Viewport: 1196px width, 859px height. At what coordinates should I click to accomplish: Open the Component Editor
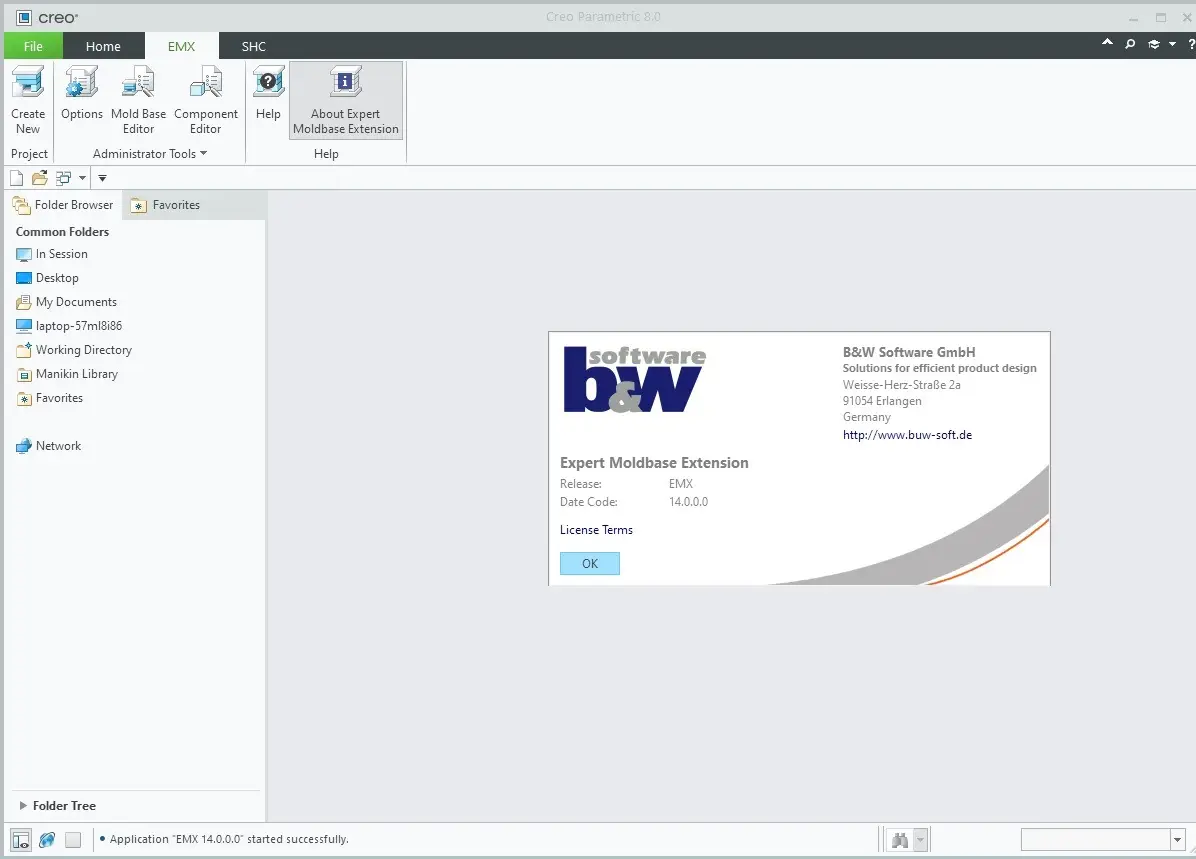(x=206, y=100)
